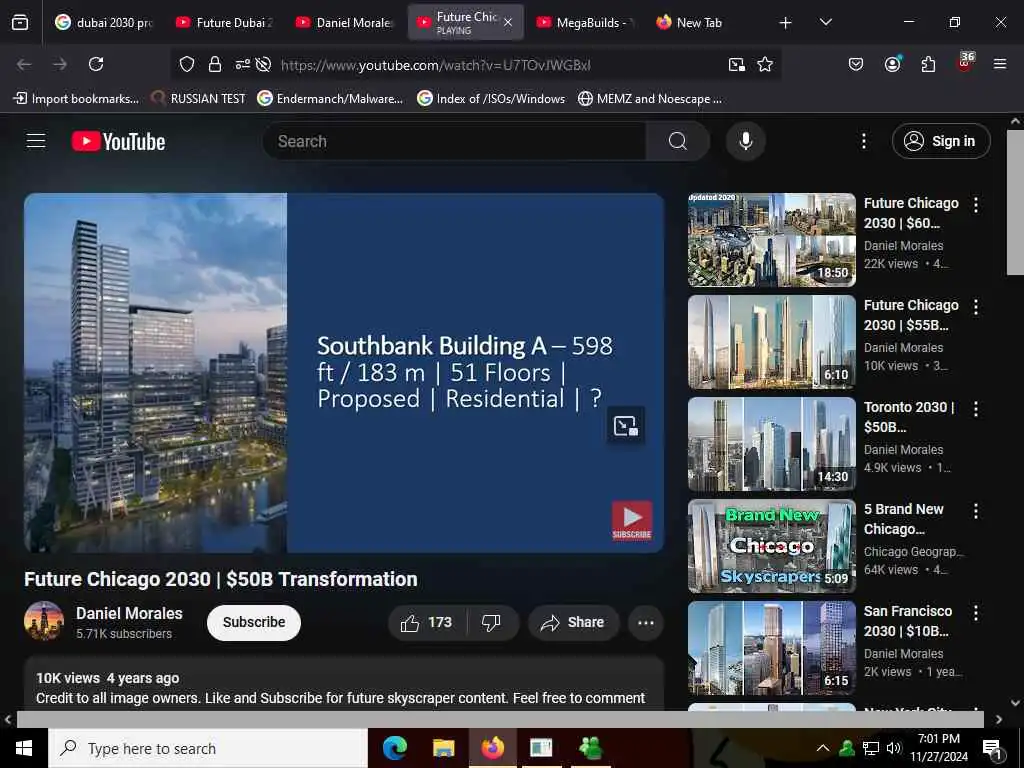Share the Future Chicago video
This screenshot has width=1024, height=768.
[573, 622]
